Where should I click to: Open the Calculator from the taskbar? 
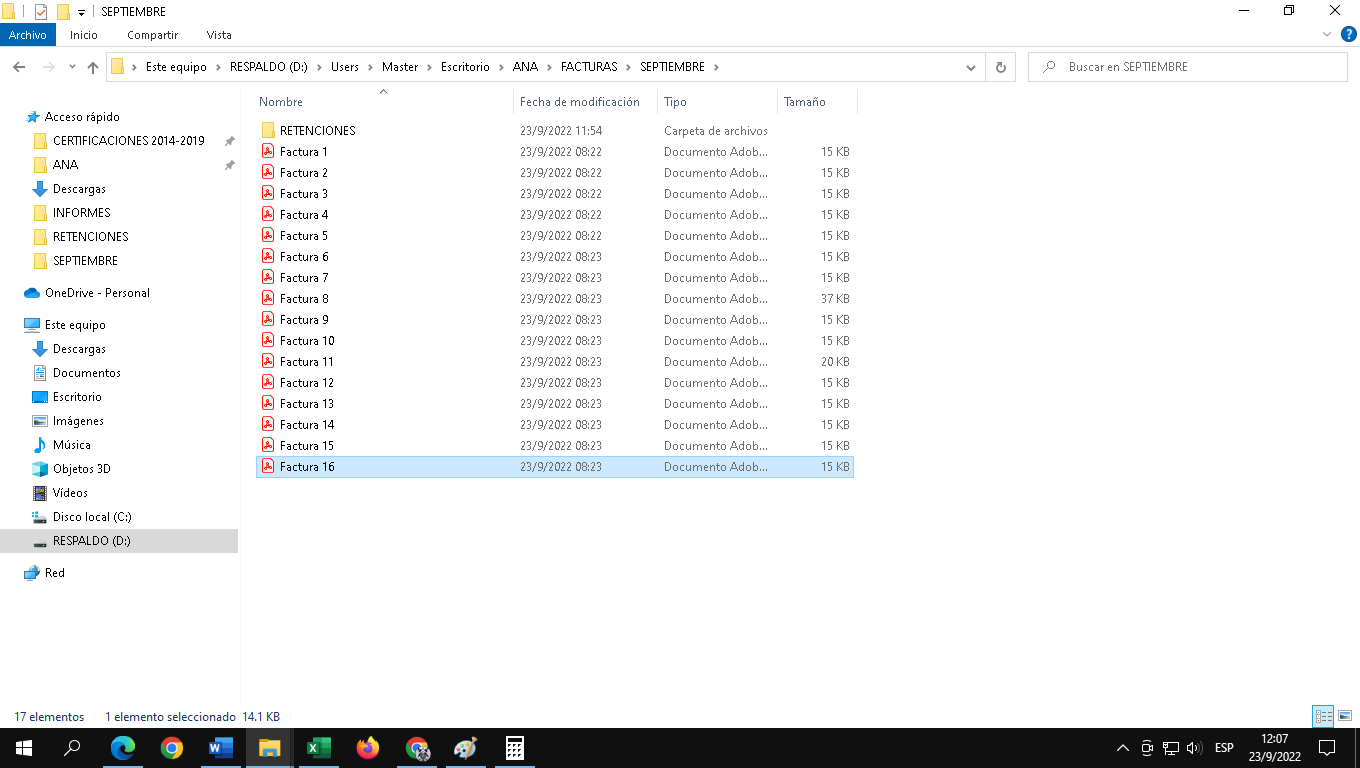515,748
